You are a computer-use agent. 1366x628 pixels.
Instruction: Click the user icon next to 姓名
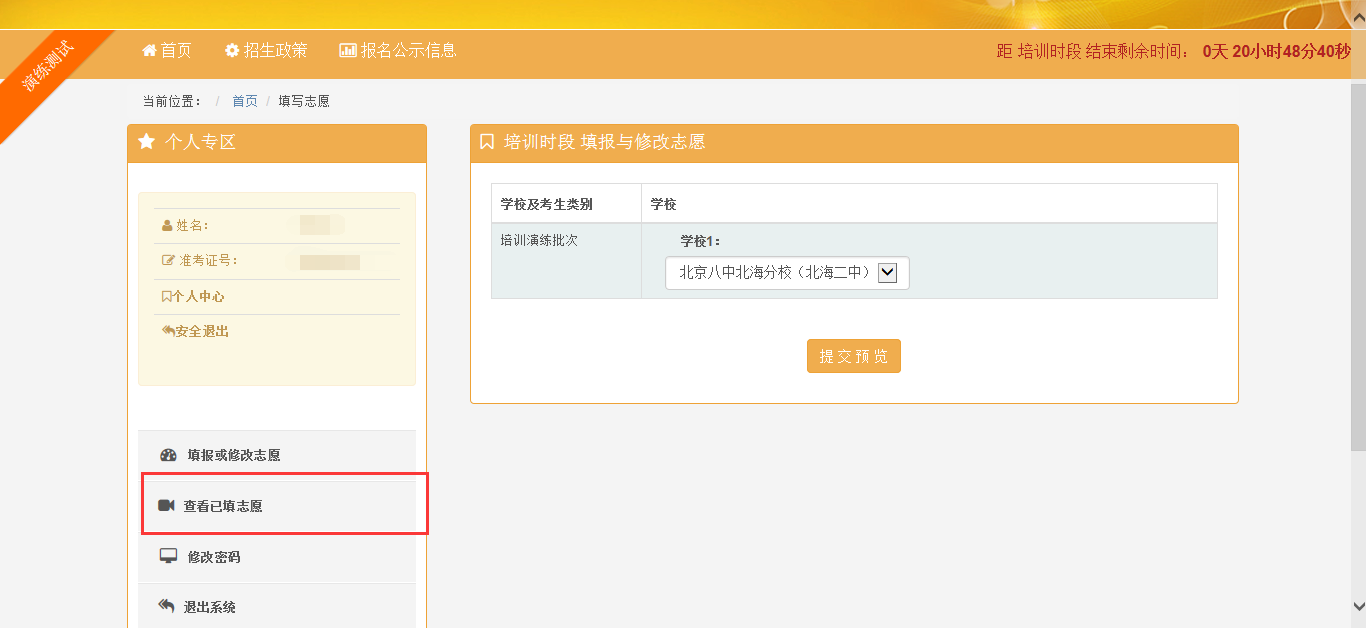[x=167, y=226]
